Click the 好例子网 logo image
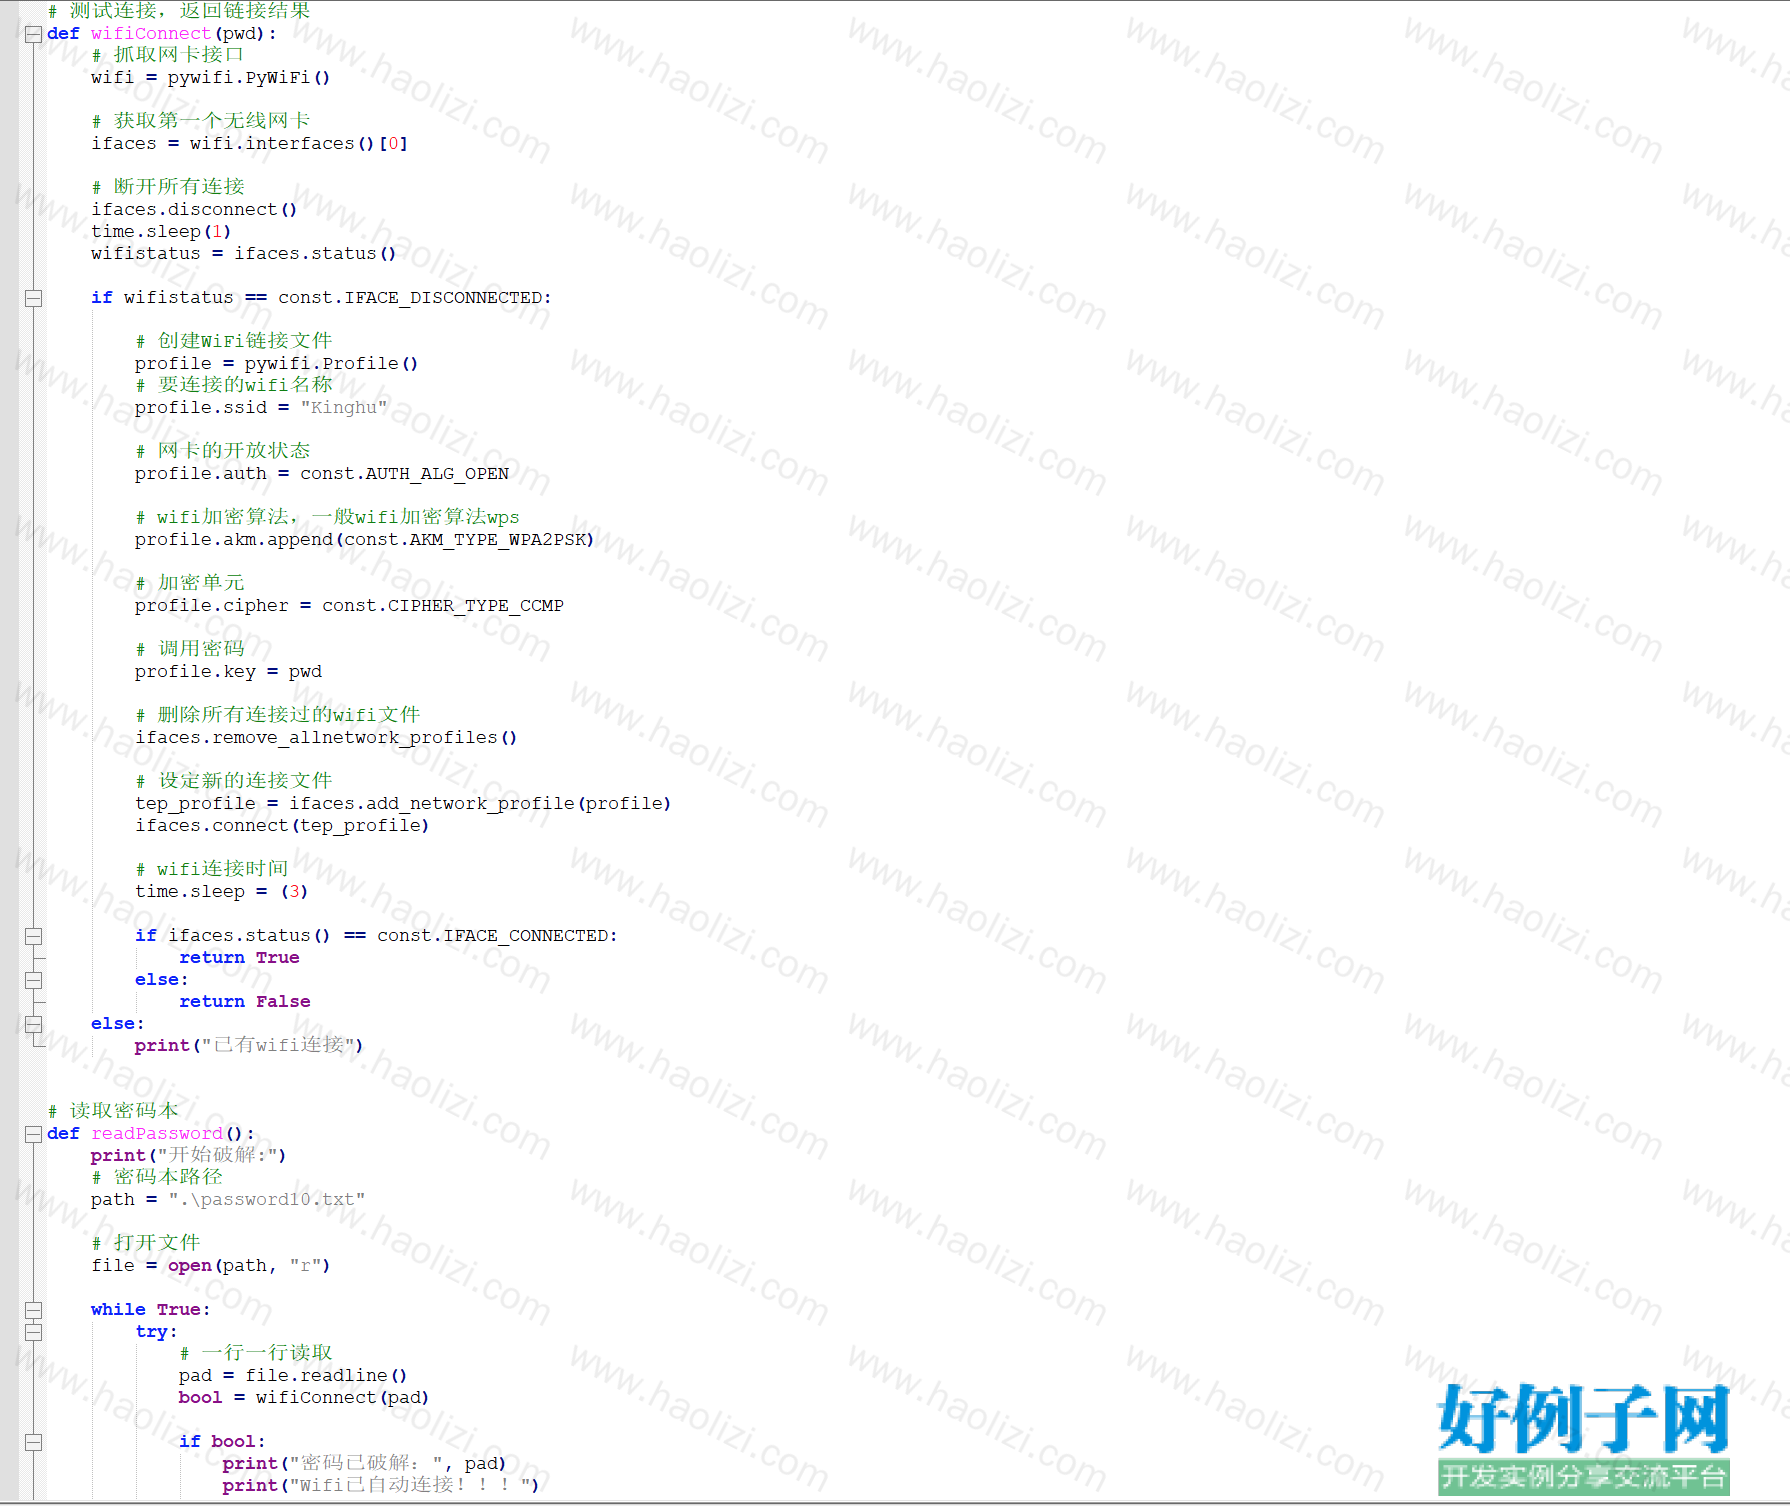Viewport: 1790px width, 1506px height. click(x=1584, y=1419)
